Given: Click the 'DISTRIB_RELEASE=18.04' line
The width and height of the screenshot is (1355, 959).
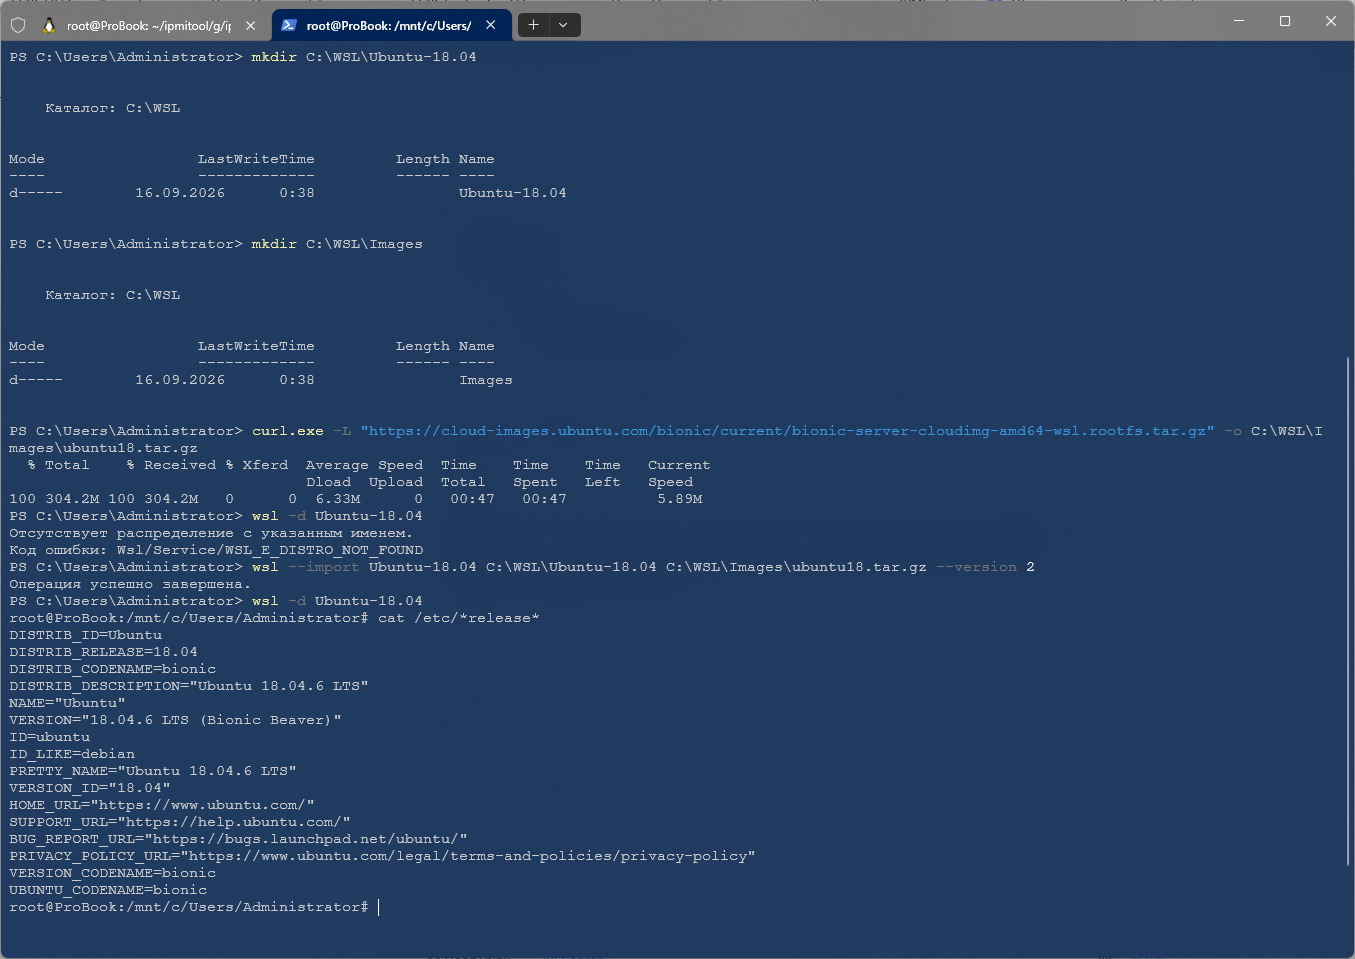Looking at the screenshot, I should pyautogui.click(x=104, y=652).
